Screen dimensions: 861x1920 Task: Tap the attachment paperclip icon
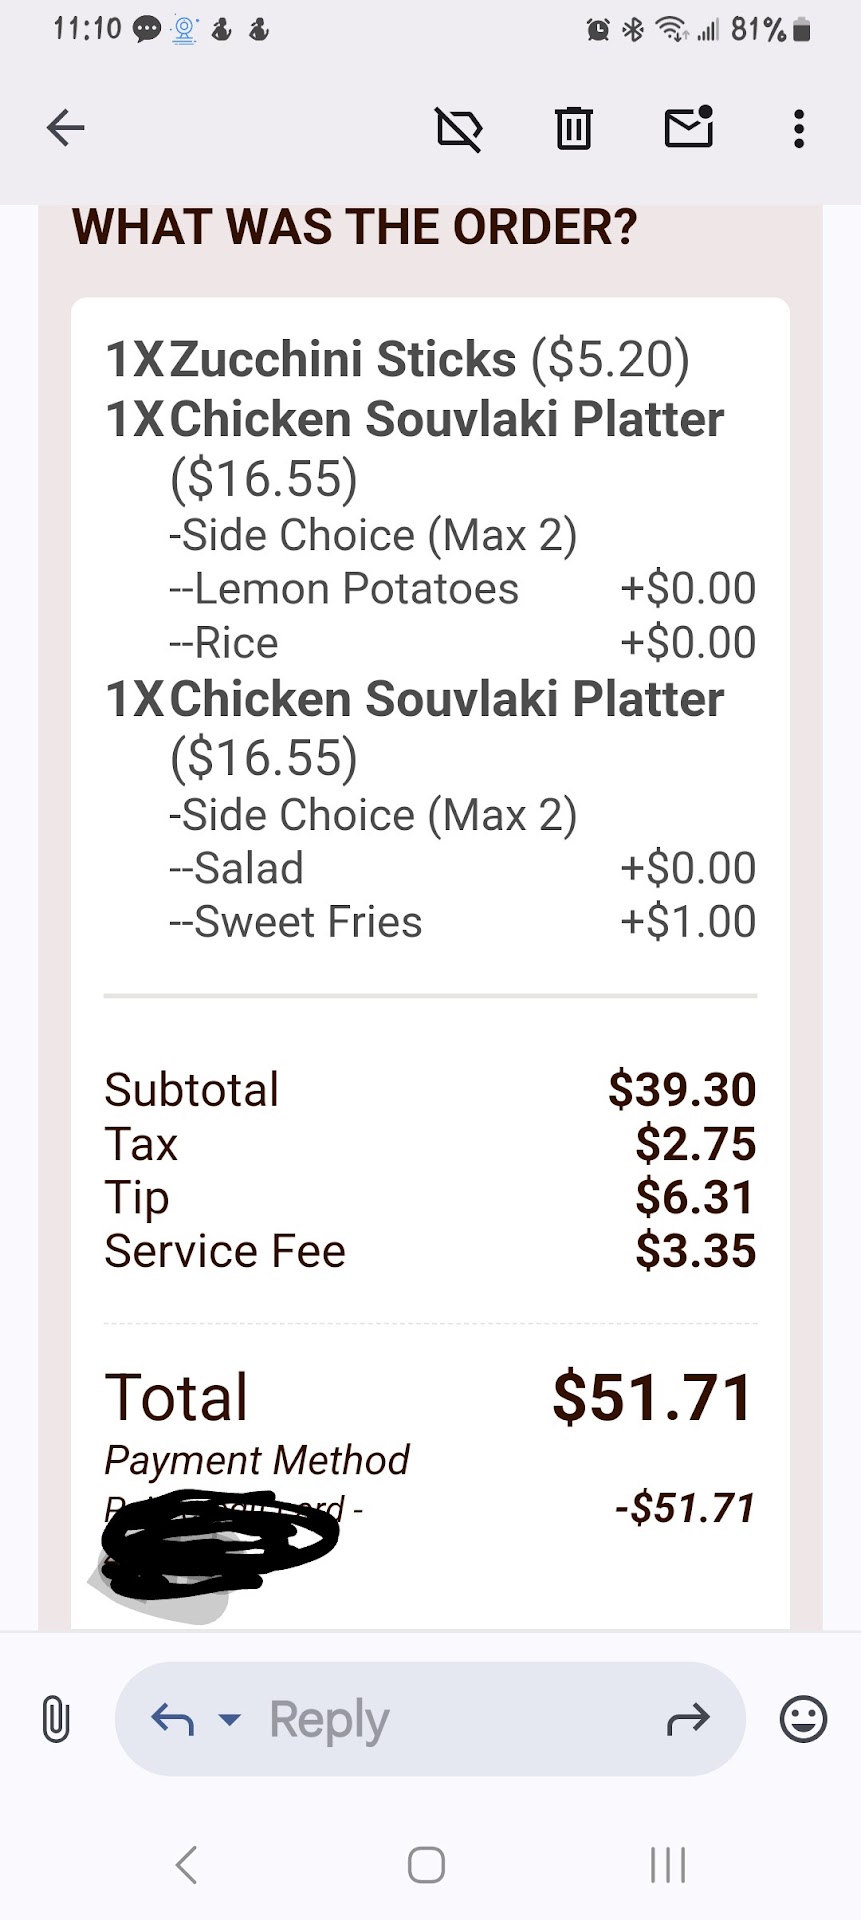tap(56, 1720)
